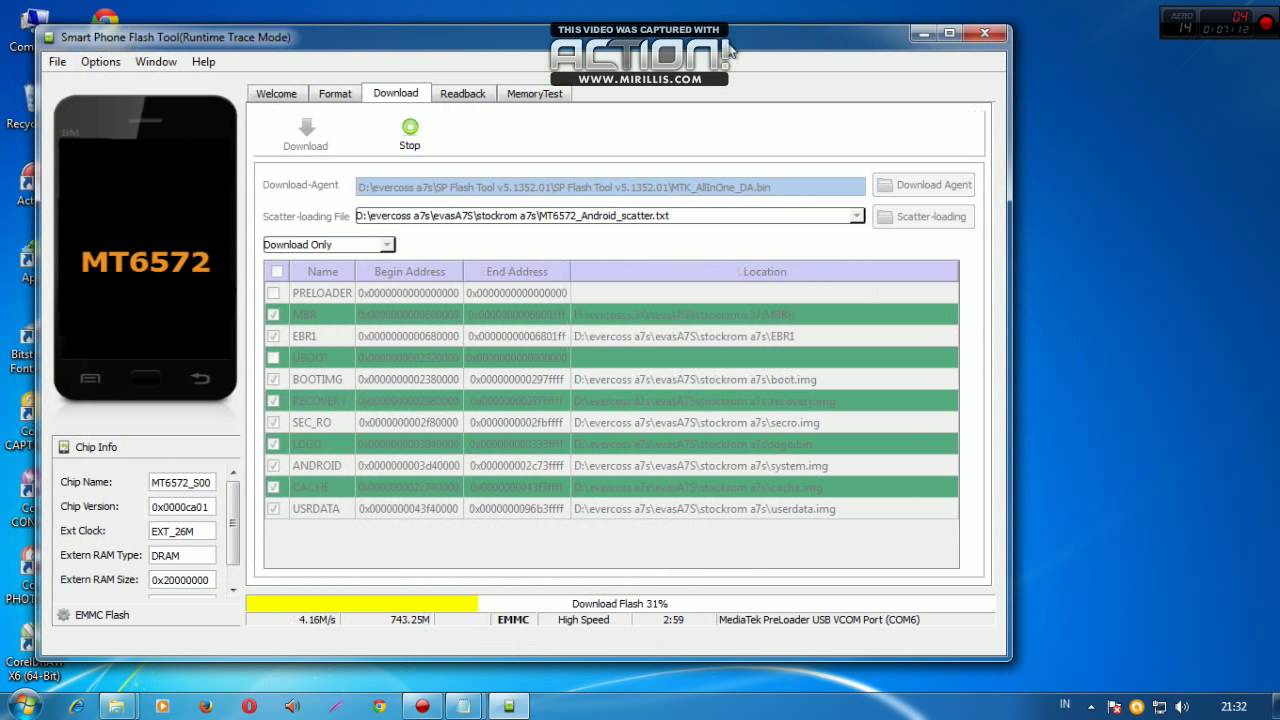This screenshot has width=1280, height=720.
Task: Expand the Scatter-loading File dropdown arrow
Action: 856,216
